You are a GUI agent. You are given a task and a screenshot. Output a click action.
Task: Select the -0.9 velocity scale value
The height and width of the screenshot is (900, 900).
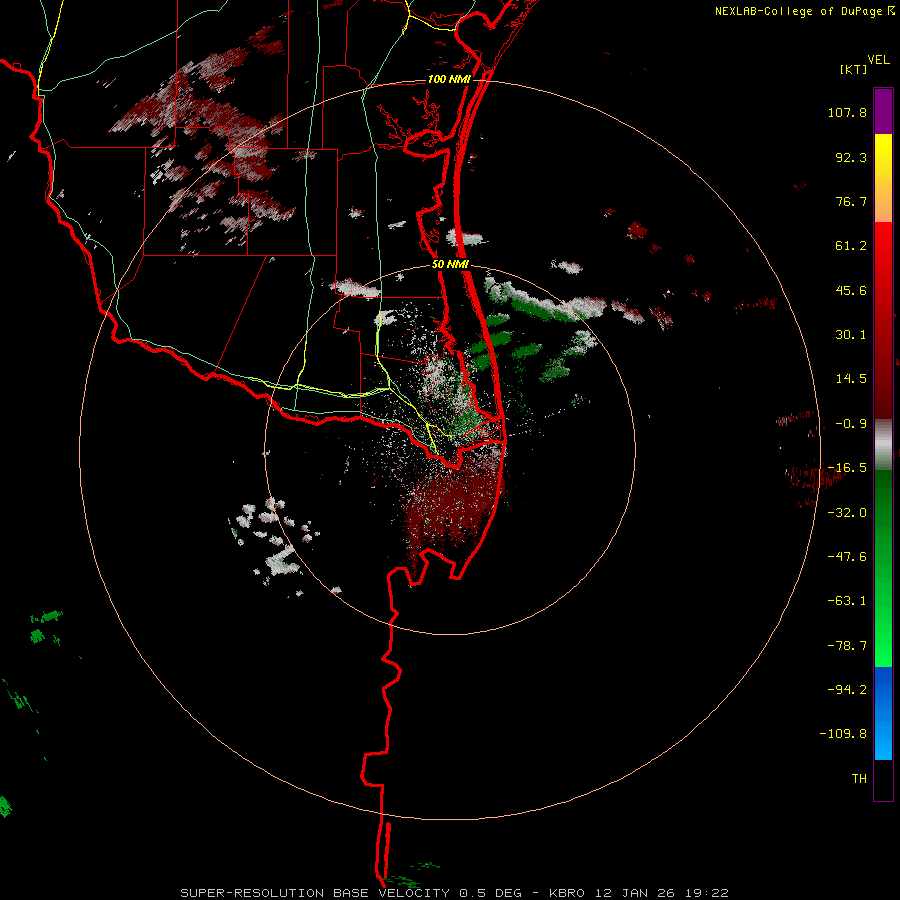click(x=851, y=424)
